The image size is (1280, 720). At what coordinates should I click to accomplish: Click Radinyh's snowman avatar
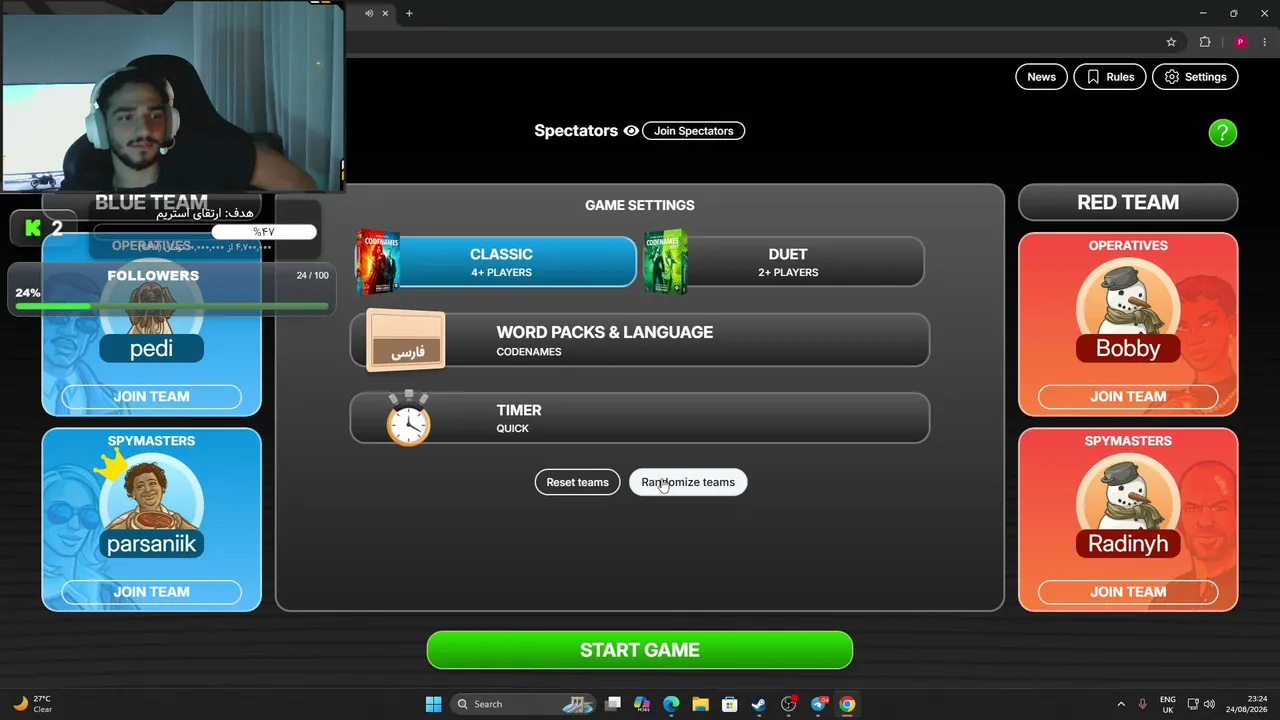[1128, 496]
